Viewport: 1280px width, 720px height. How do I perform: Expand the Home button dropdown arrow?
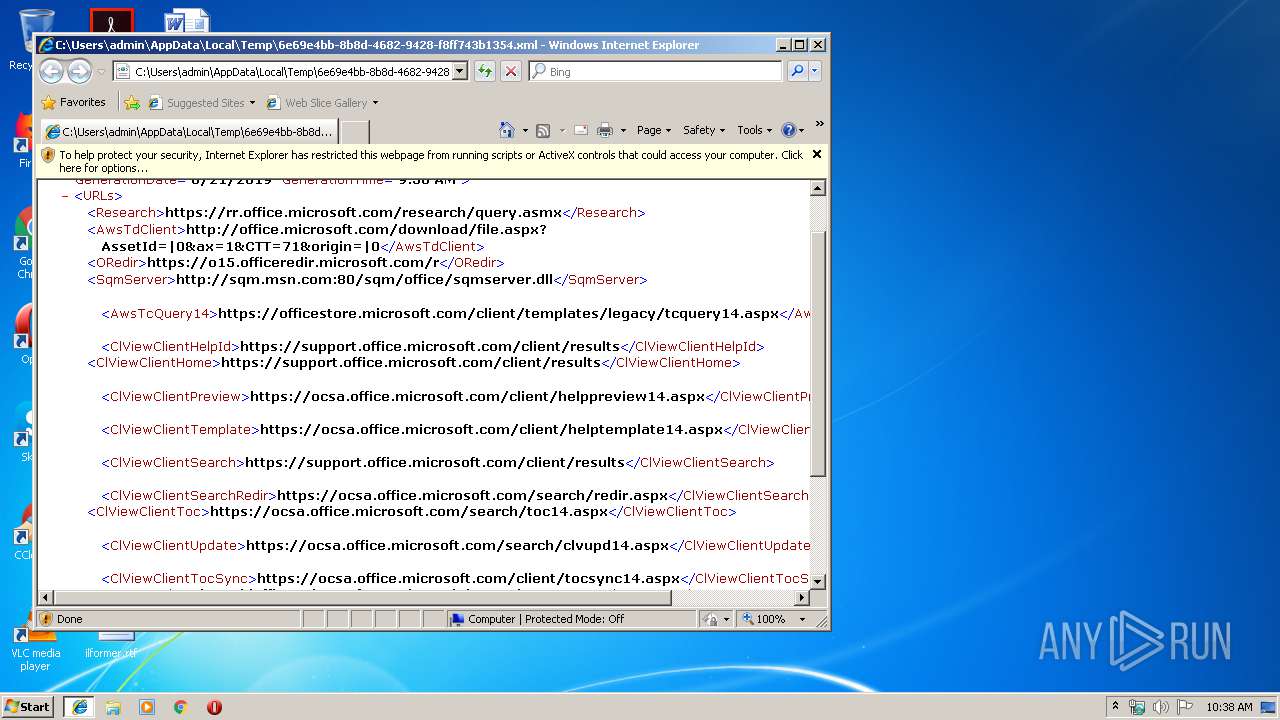[x=523, y=131]
